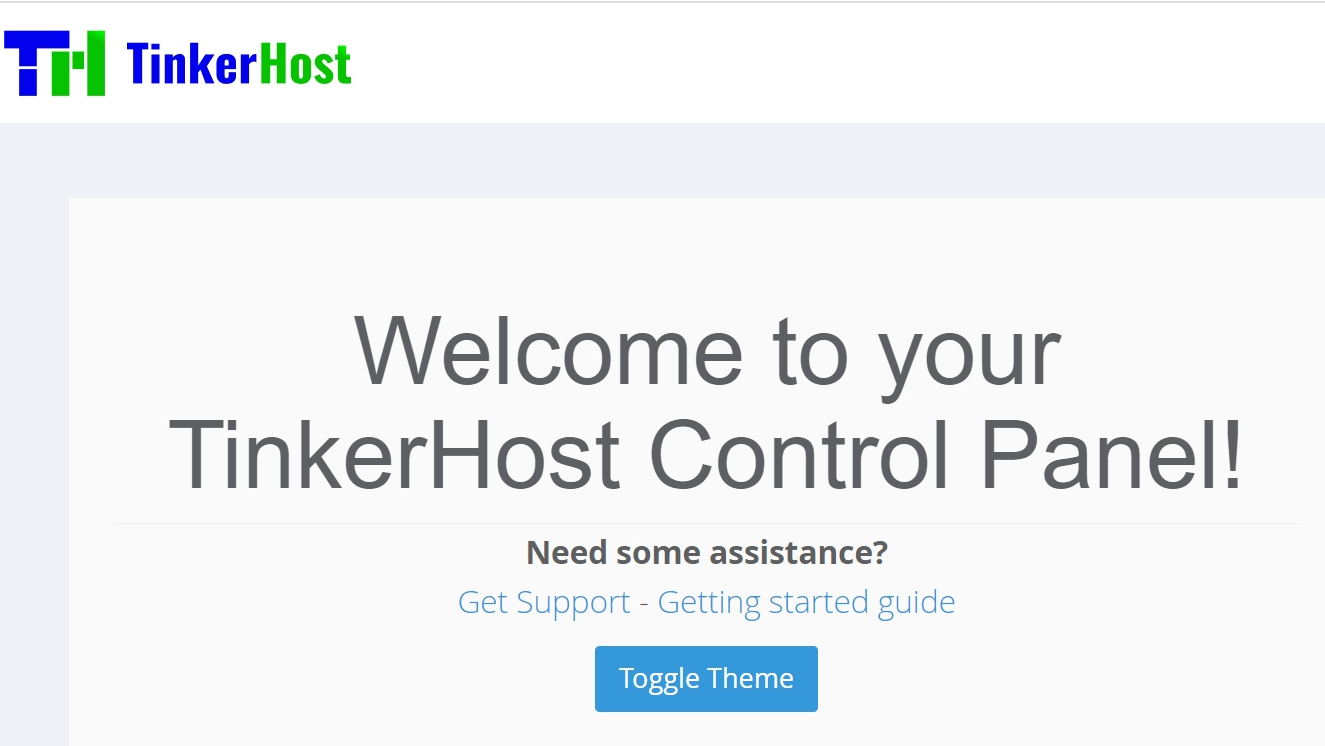This screenshot has height=746, width=1325.
Task: Open the Getting started guide link
Action: tap(806, 602)
